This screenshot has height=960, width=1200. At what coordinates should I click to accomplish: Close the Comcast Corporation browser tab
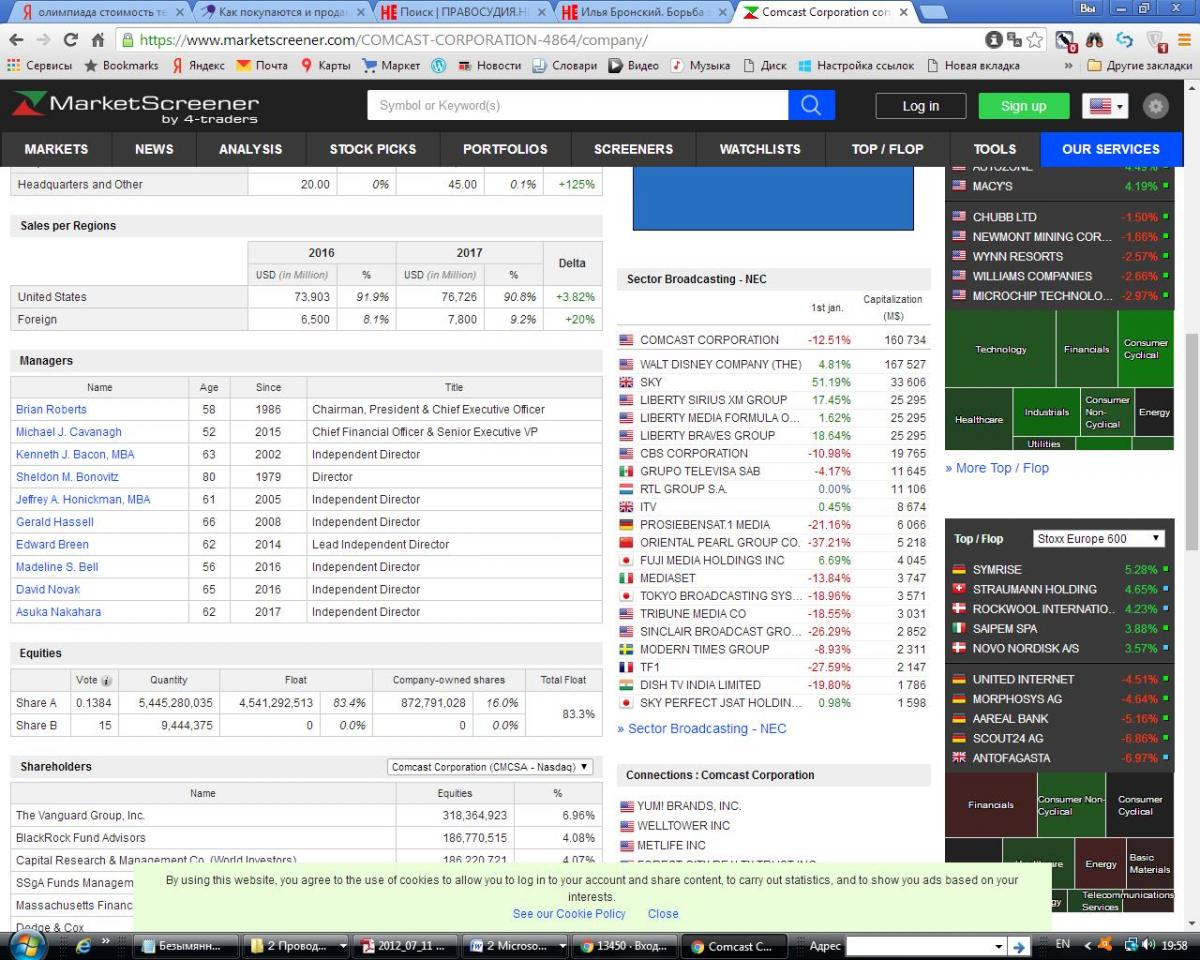pos(904,13)
